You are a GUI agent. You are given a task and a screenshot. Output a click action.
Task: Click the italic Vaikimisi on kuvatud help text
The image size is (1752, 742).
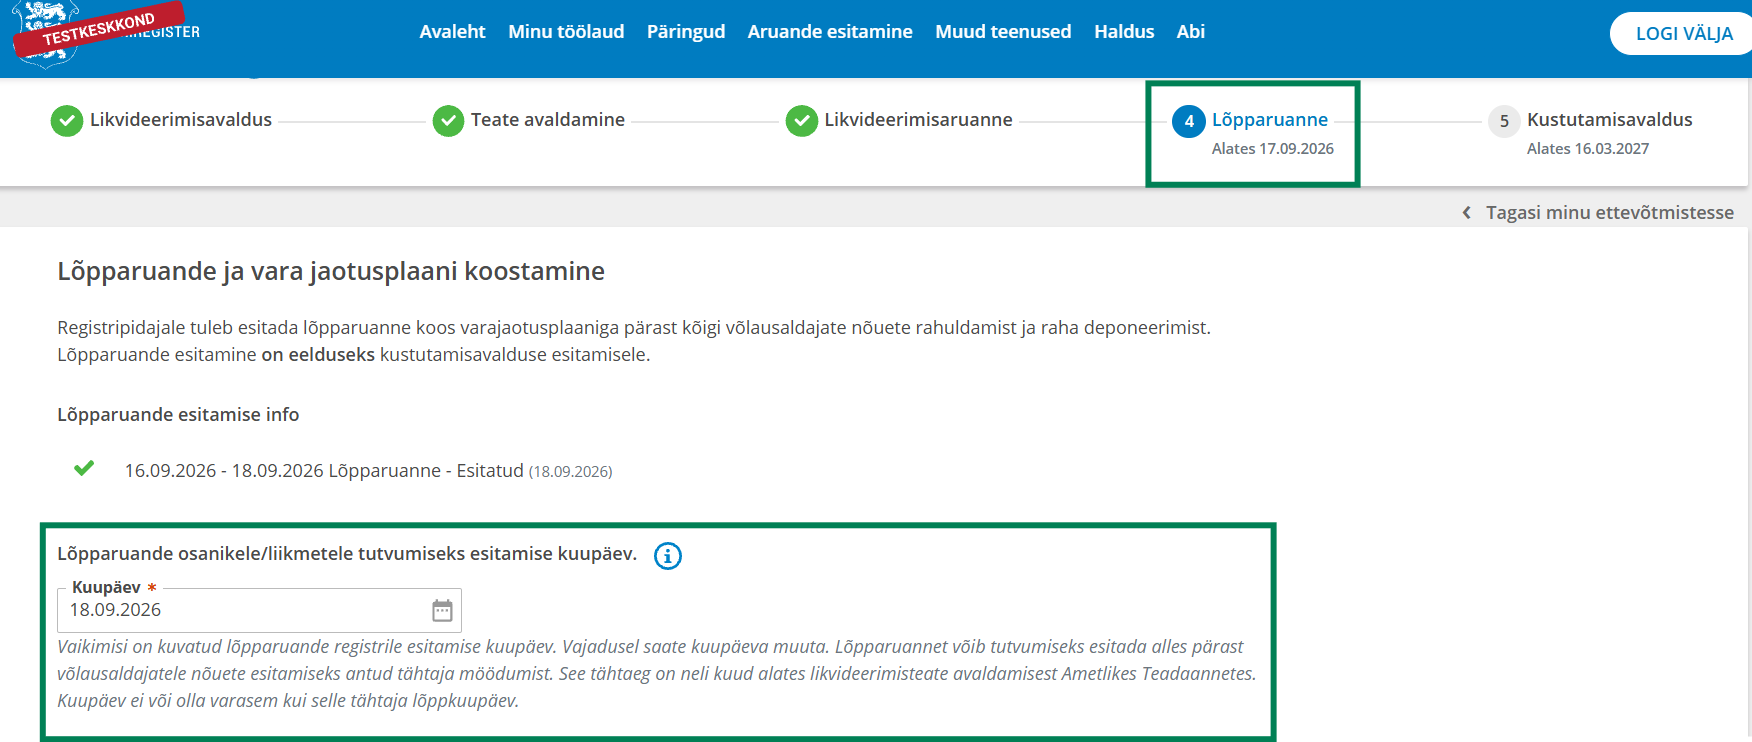(657, 673)
